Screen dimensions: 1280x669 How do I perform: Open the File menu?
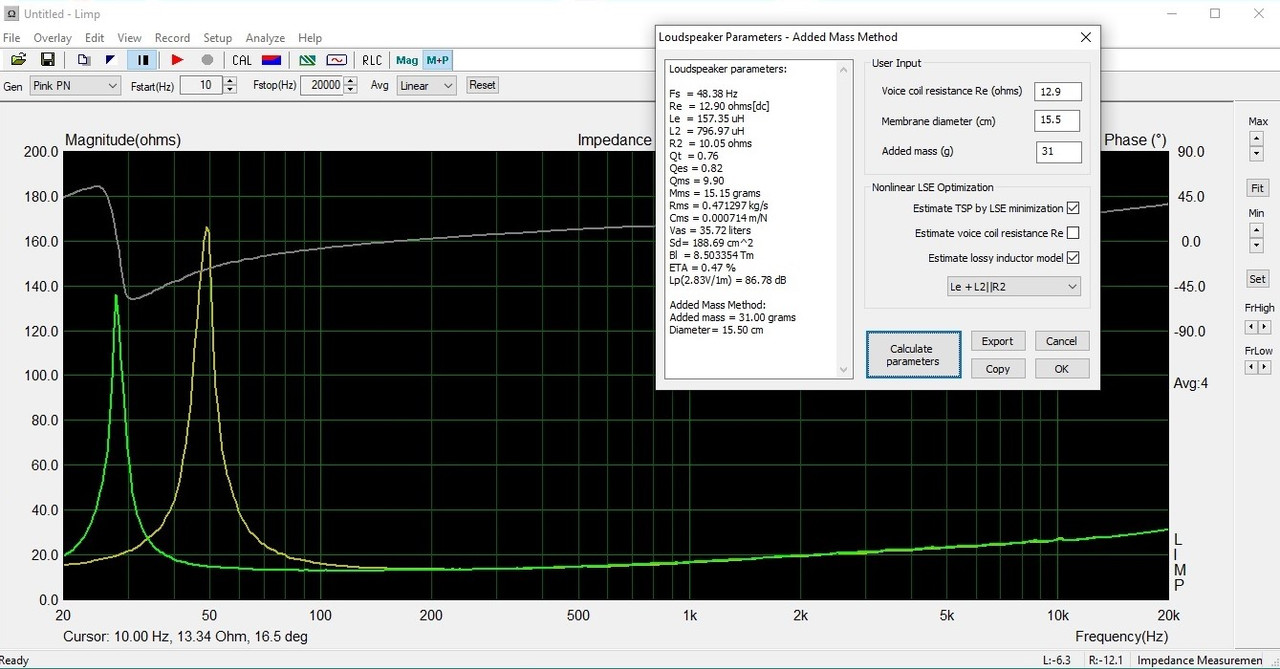click(11, 38)
